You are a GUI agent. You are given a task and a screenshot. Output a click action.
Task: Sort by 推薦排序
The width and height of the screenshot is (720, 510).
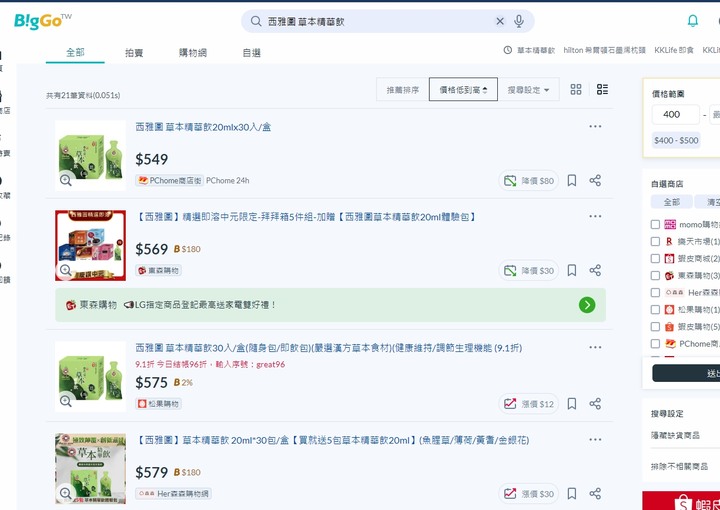(x=403, y=90)
